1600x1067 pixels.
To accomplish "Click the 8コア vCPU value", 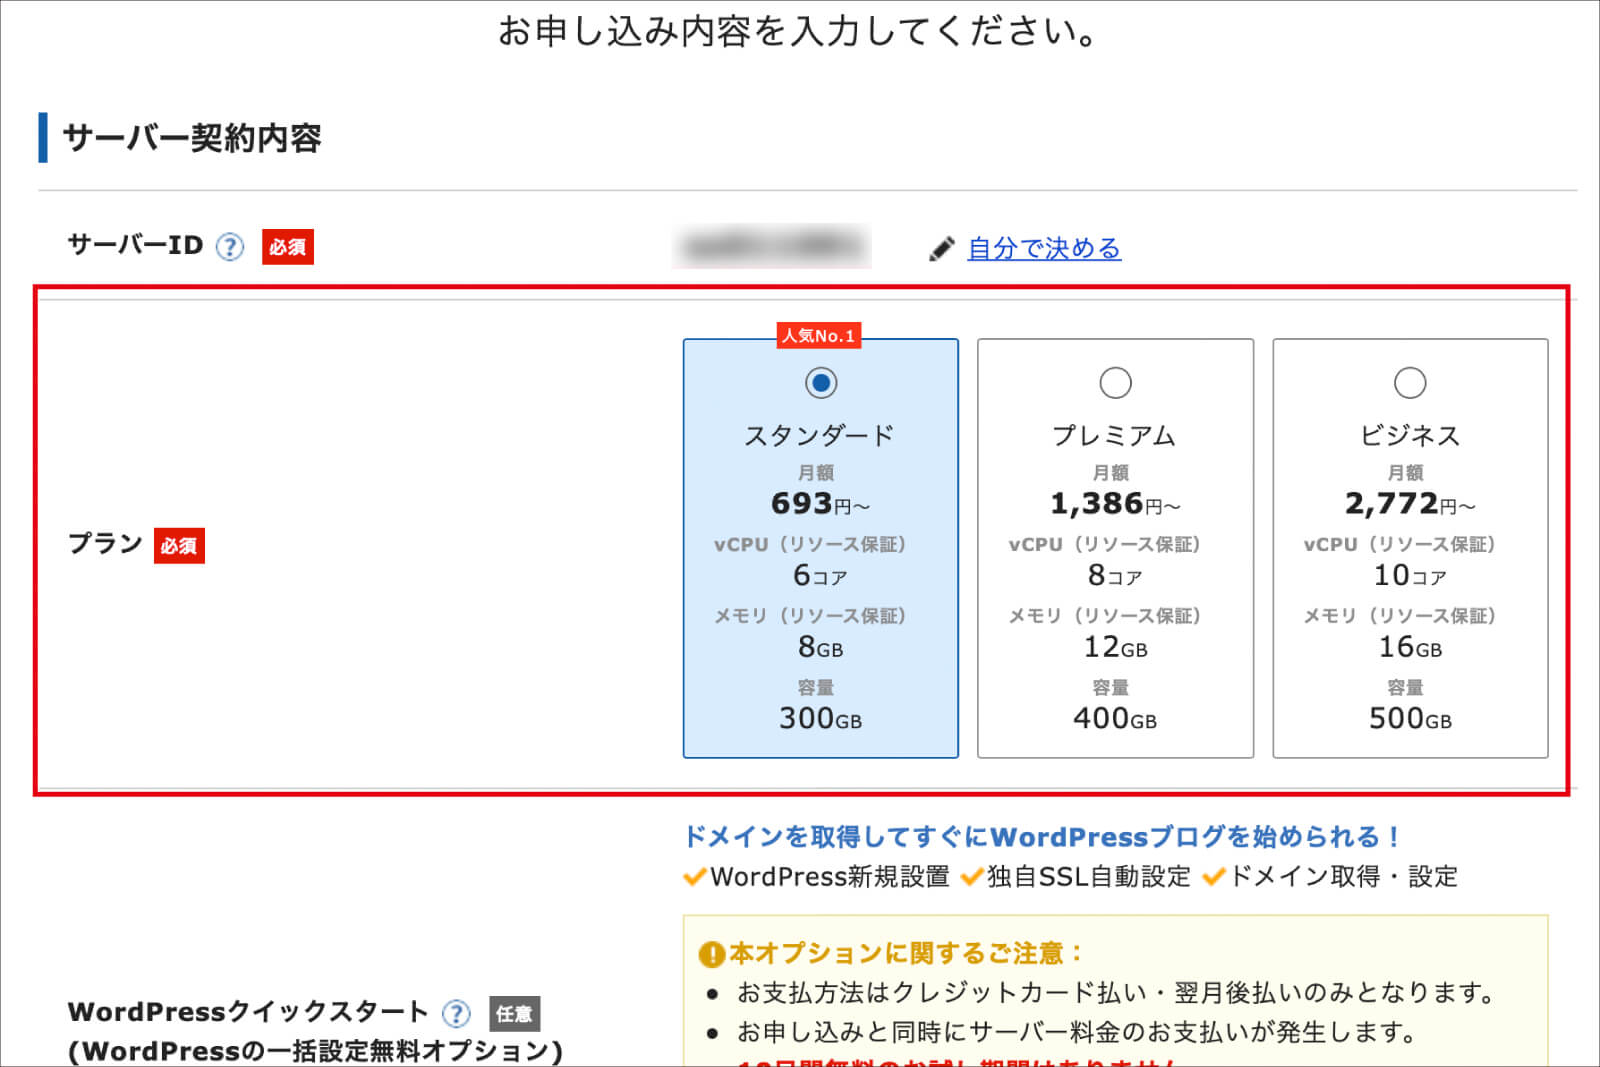I will tap(1115, 576).
